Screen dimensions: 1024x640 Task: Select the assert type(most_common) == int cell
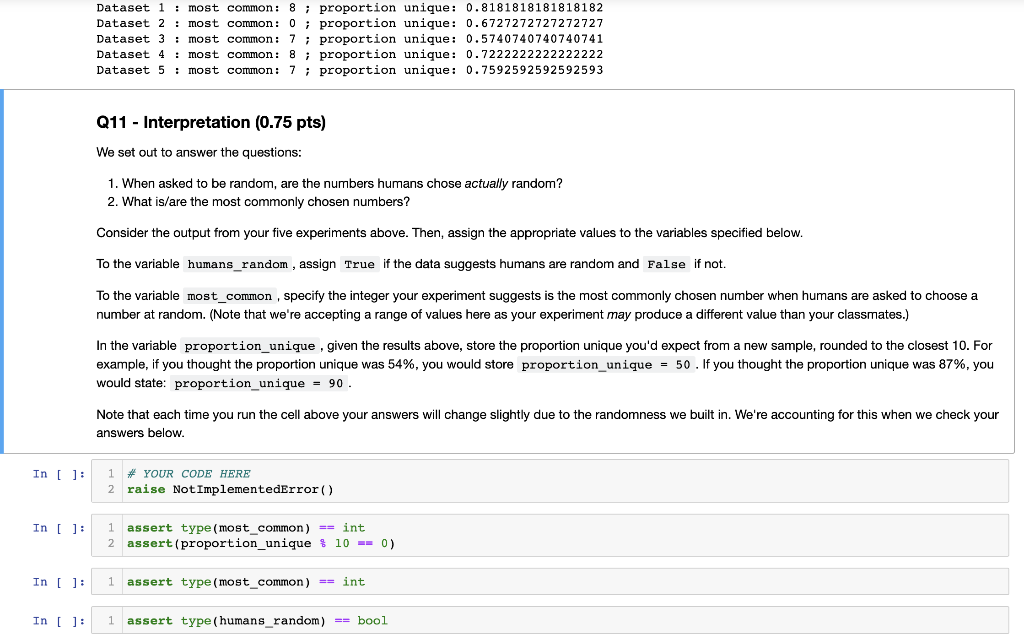coord(247,581)
